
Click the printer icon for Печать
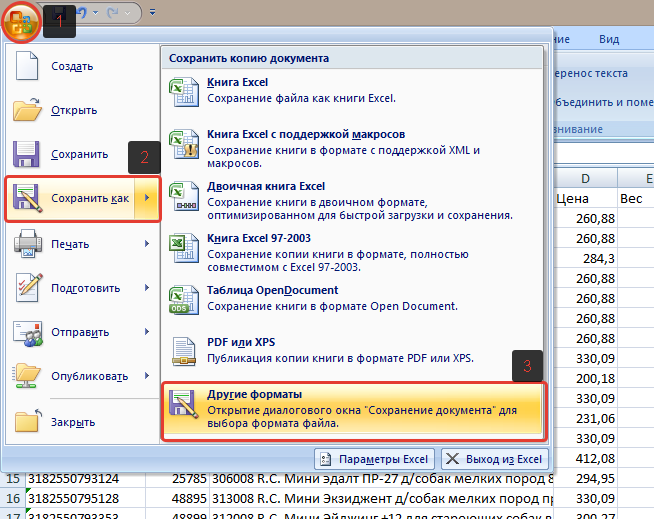(x=28, y=243)
